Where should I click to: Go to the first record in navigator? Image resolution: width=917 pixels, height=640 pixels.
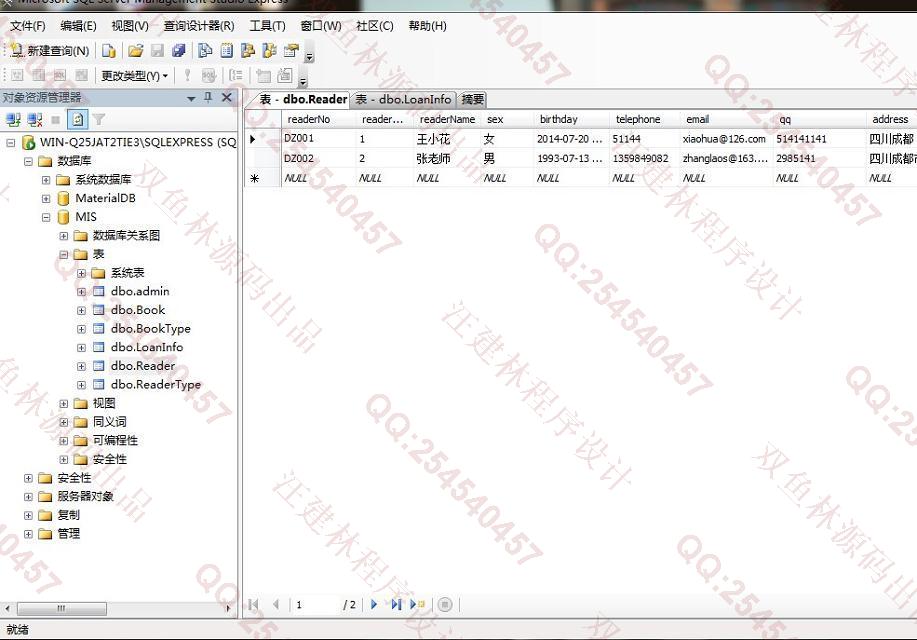point(253,604)
